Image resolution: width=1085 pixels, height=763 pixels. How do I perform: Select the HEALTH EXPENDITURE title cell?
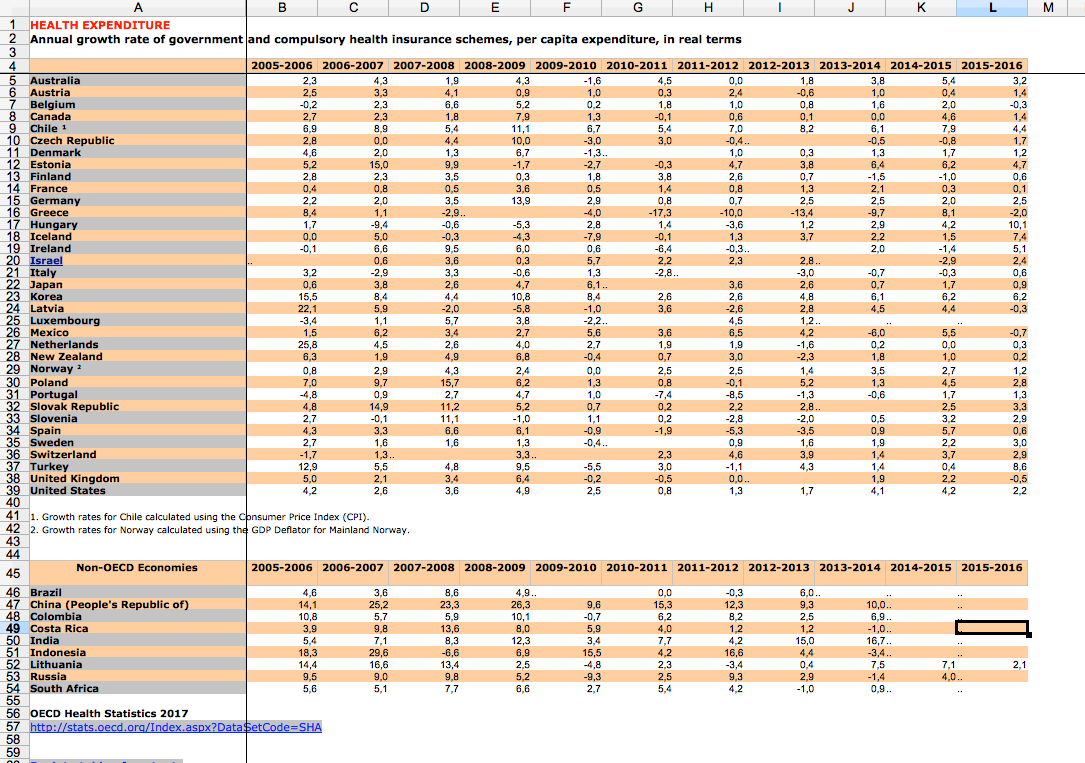100,25
